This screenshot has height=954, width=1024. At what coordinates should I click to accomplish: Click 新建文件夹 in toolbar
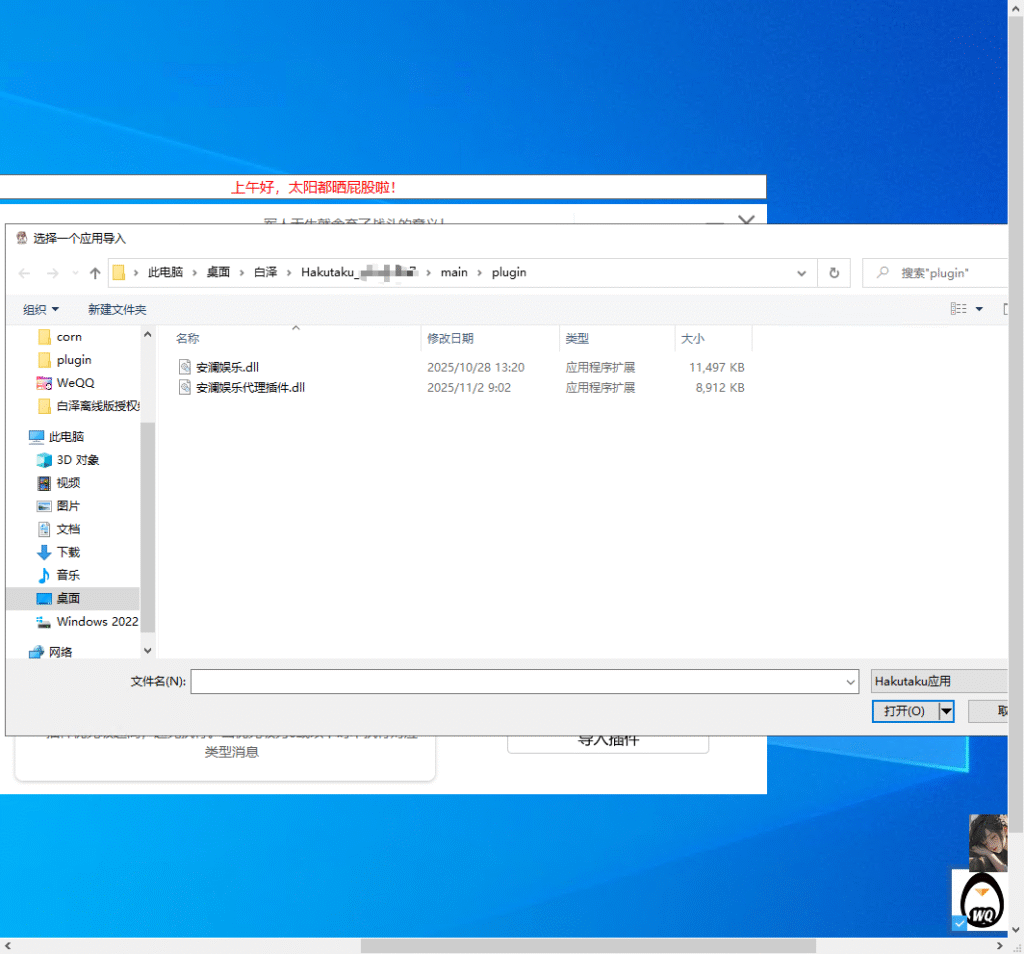pos(117,309)
